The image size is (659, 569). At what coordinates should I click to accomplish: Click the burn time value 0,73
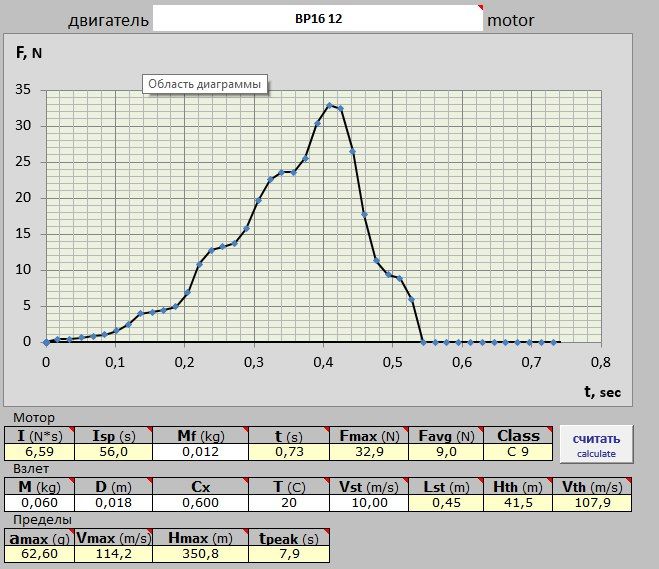[x=289, y=452]
